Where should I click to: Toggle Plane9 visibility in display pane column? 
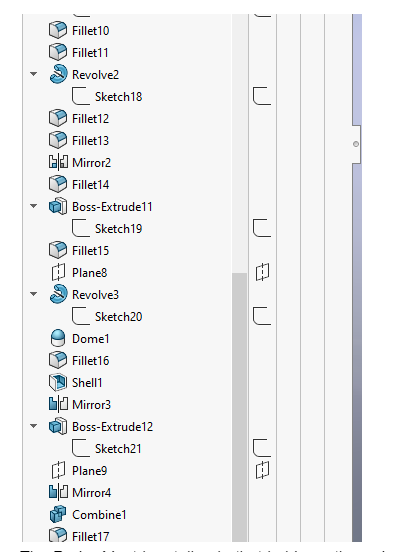coord(262,470)
